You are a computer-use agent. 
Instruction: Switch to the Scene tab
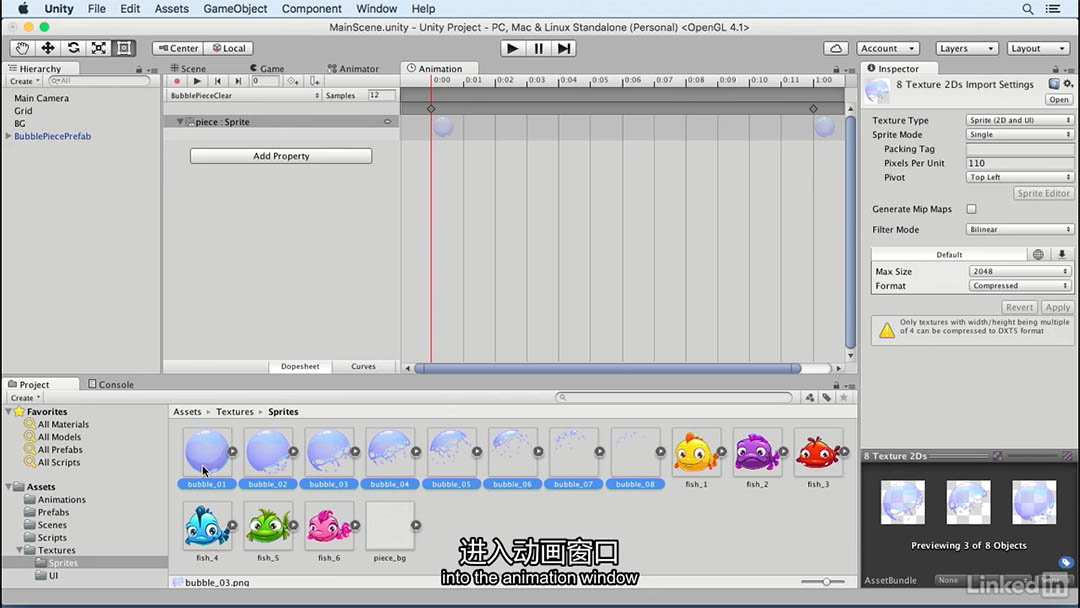(188, 68)
